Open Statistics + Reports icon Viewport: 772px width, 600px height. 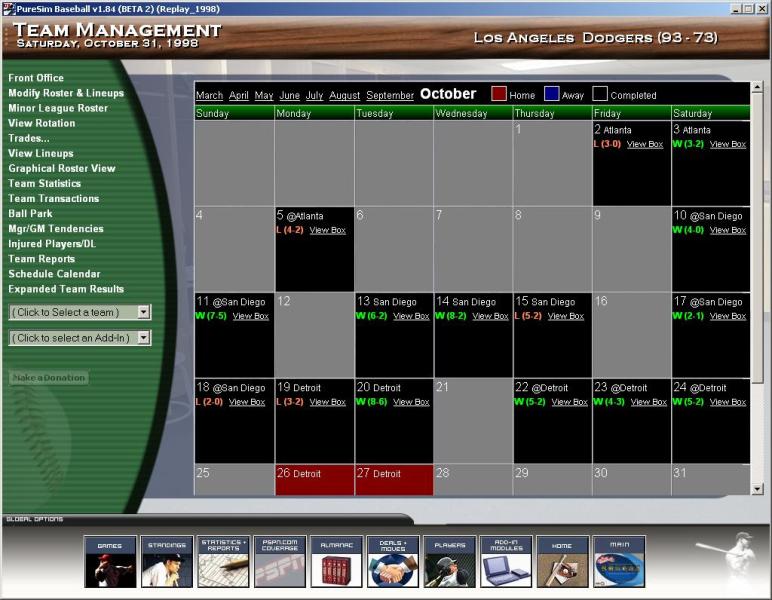point(223,562)
